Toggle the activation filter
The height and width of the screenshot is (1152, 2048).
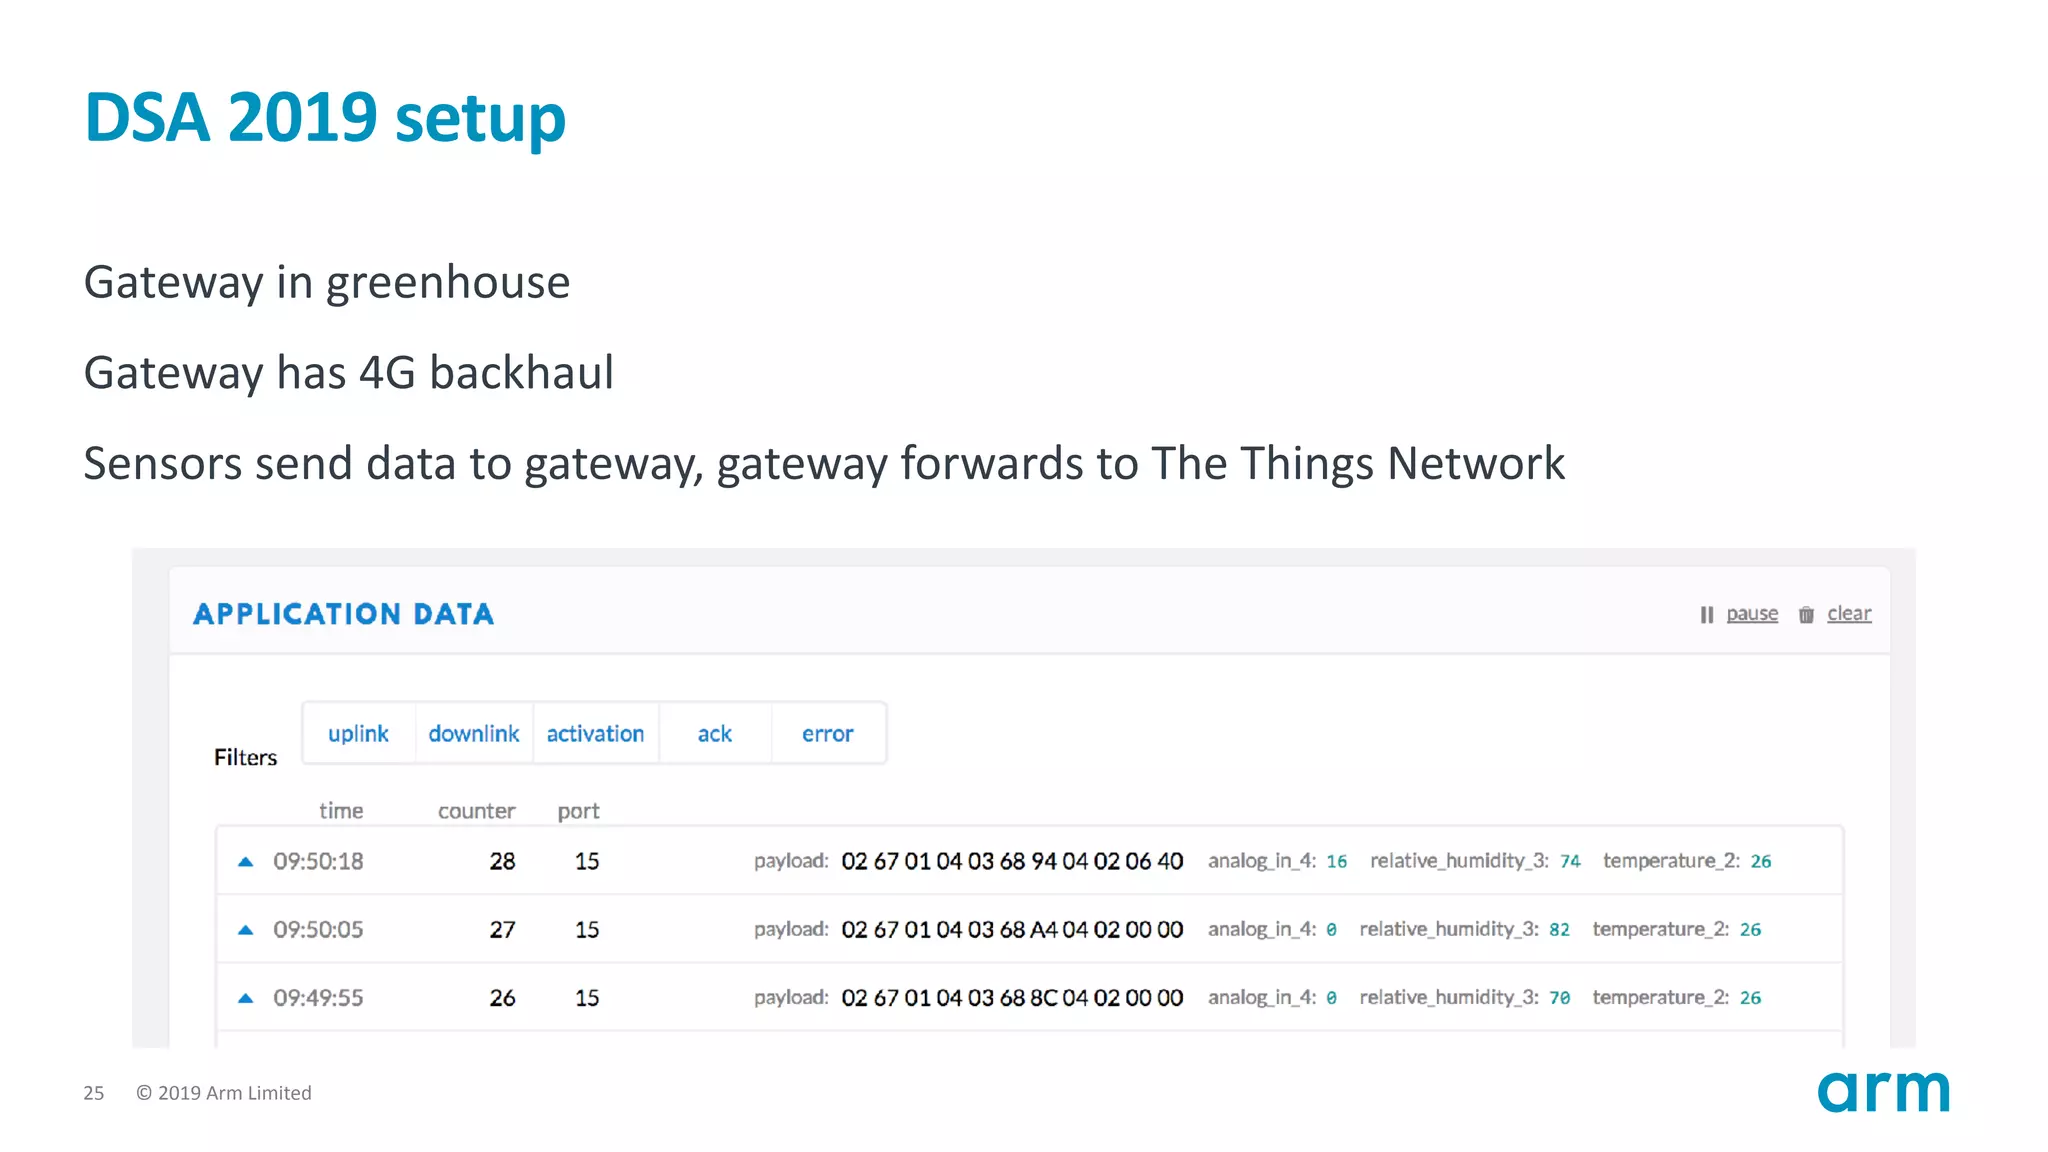point(595,734)
